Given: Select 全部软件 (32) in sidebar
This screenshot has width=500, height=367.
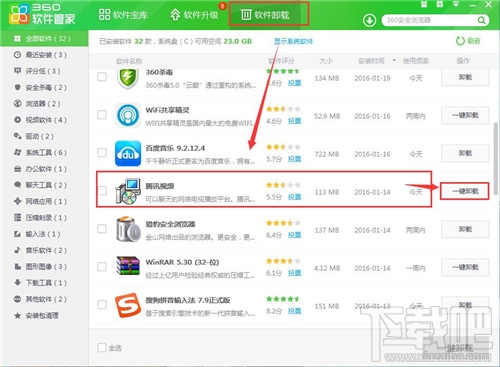Looking at the screenshot, I should (44, 38).
